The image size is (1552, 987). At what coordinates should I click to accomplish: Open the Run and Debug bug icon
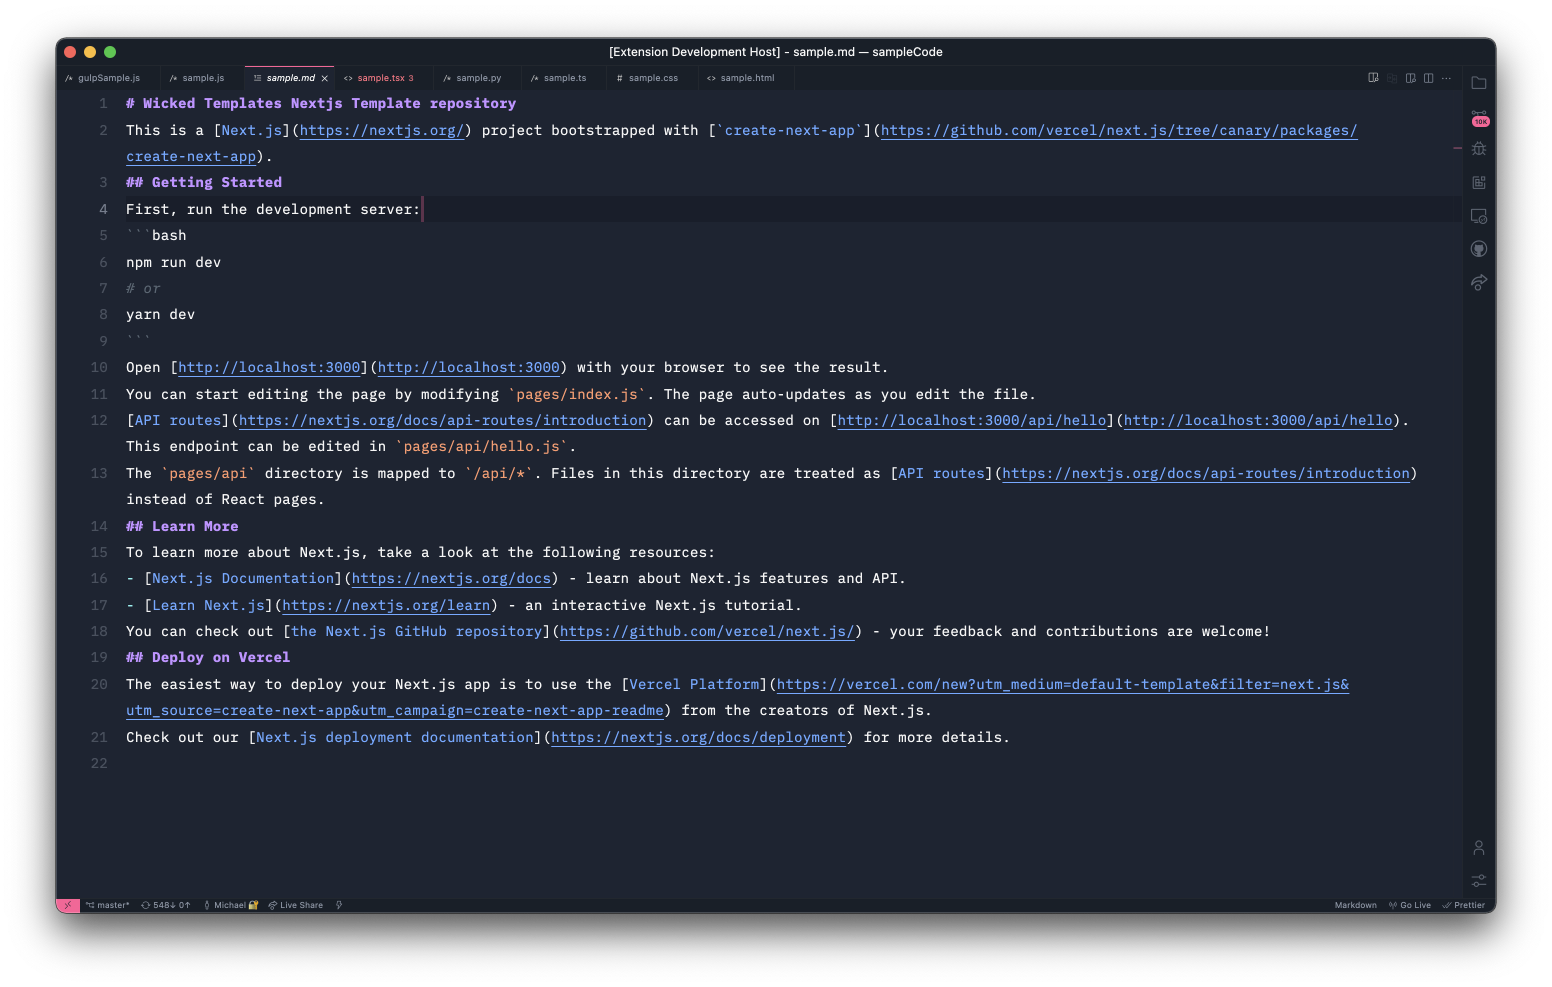point(1478,149)
